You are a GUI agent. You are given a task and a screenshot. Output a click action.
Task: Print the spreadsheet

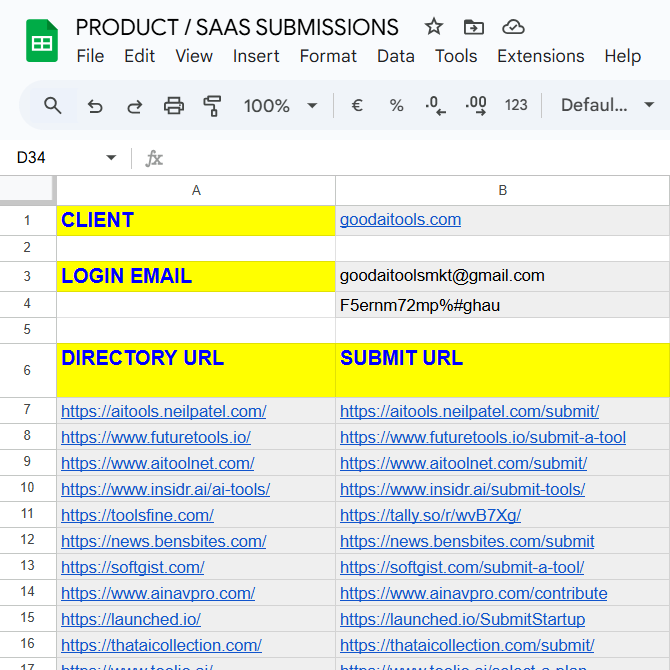[x=174, y=106]
